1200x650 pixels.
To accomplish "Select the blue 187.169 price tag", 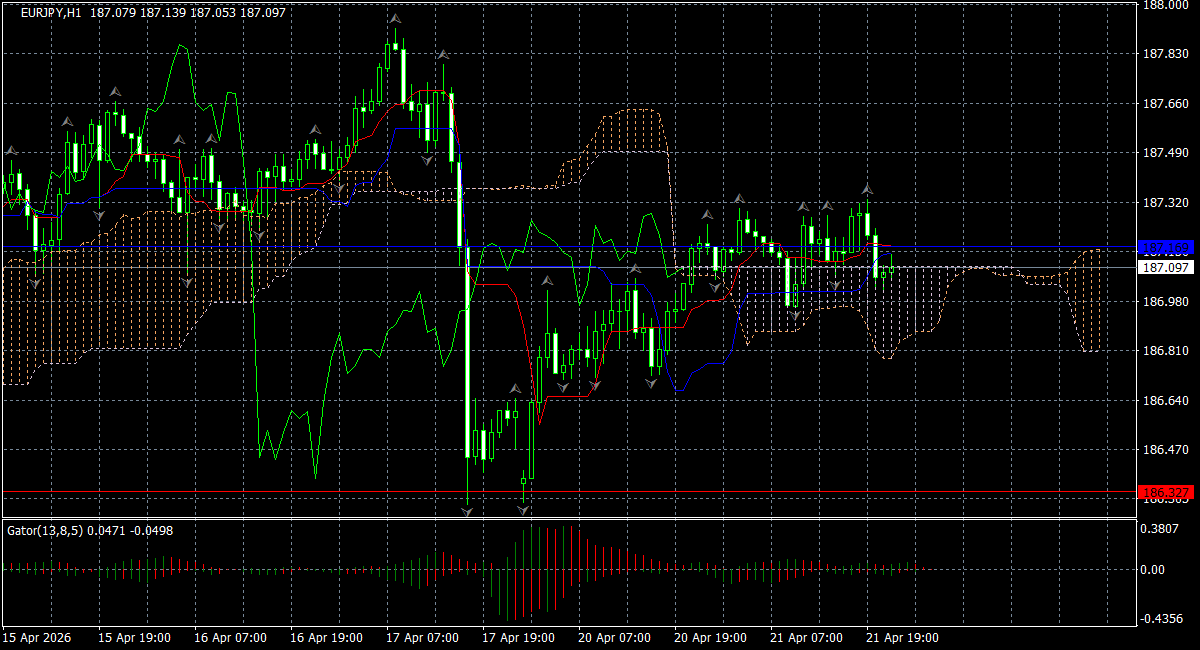I will click(1167, 247).
